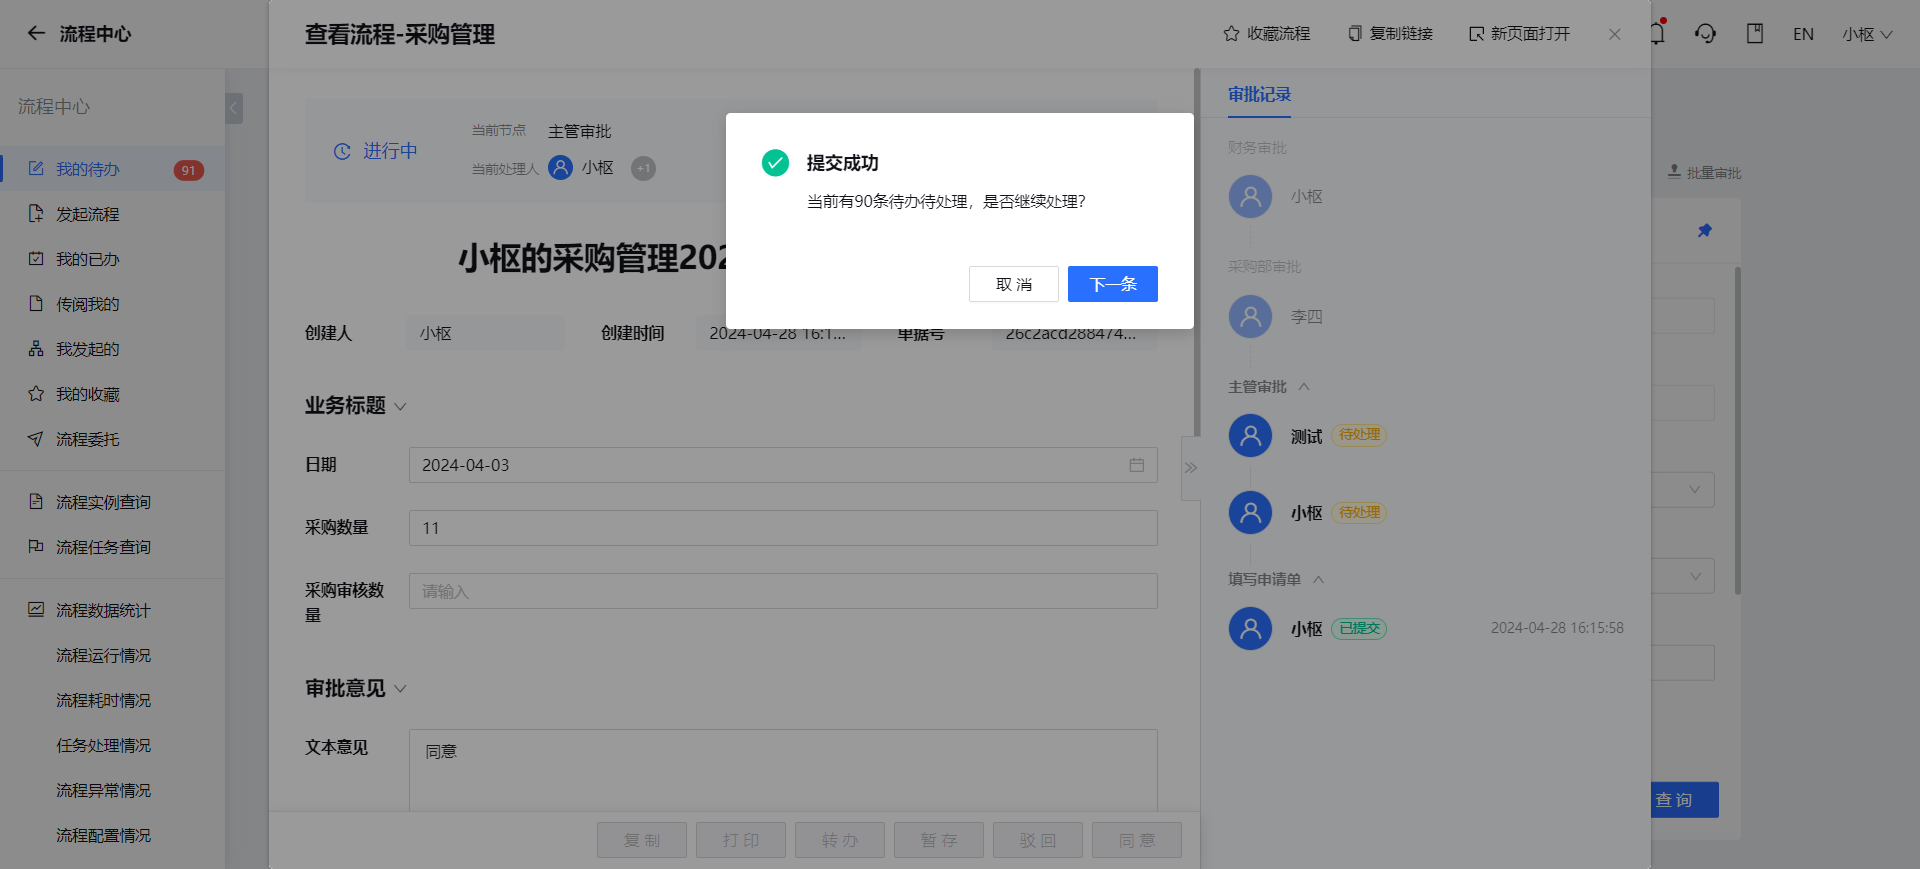The width and height of the screenshot is (1920, 869).
Task: Close the 查看流程 panel with X
Action: [x=1614, y=34]
